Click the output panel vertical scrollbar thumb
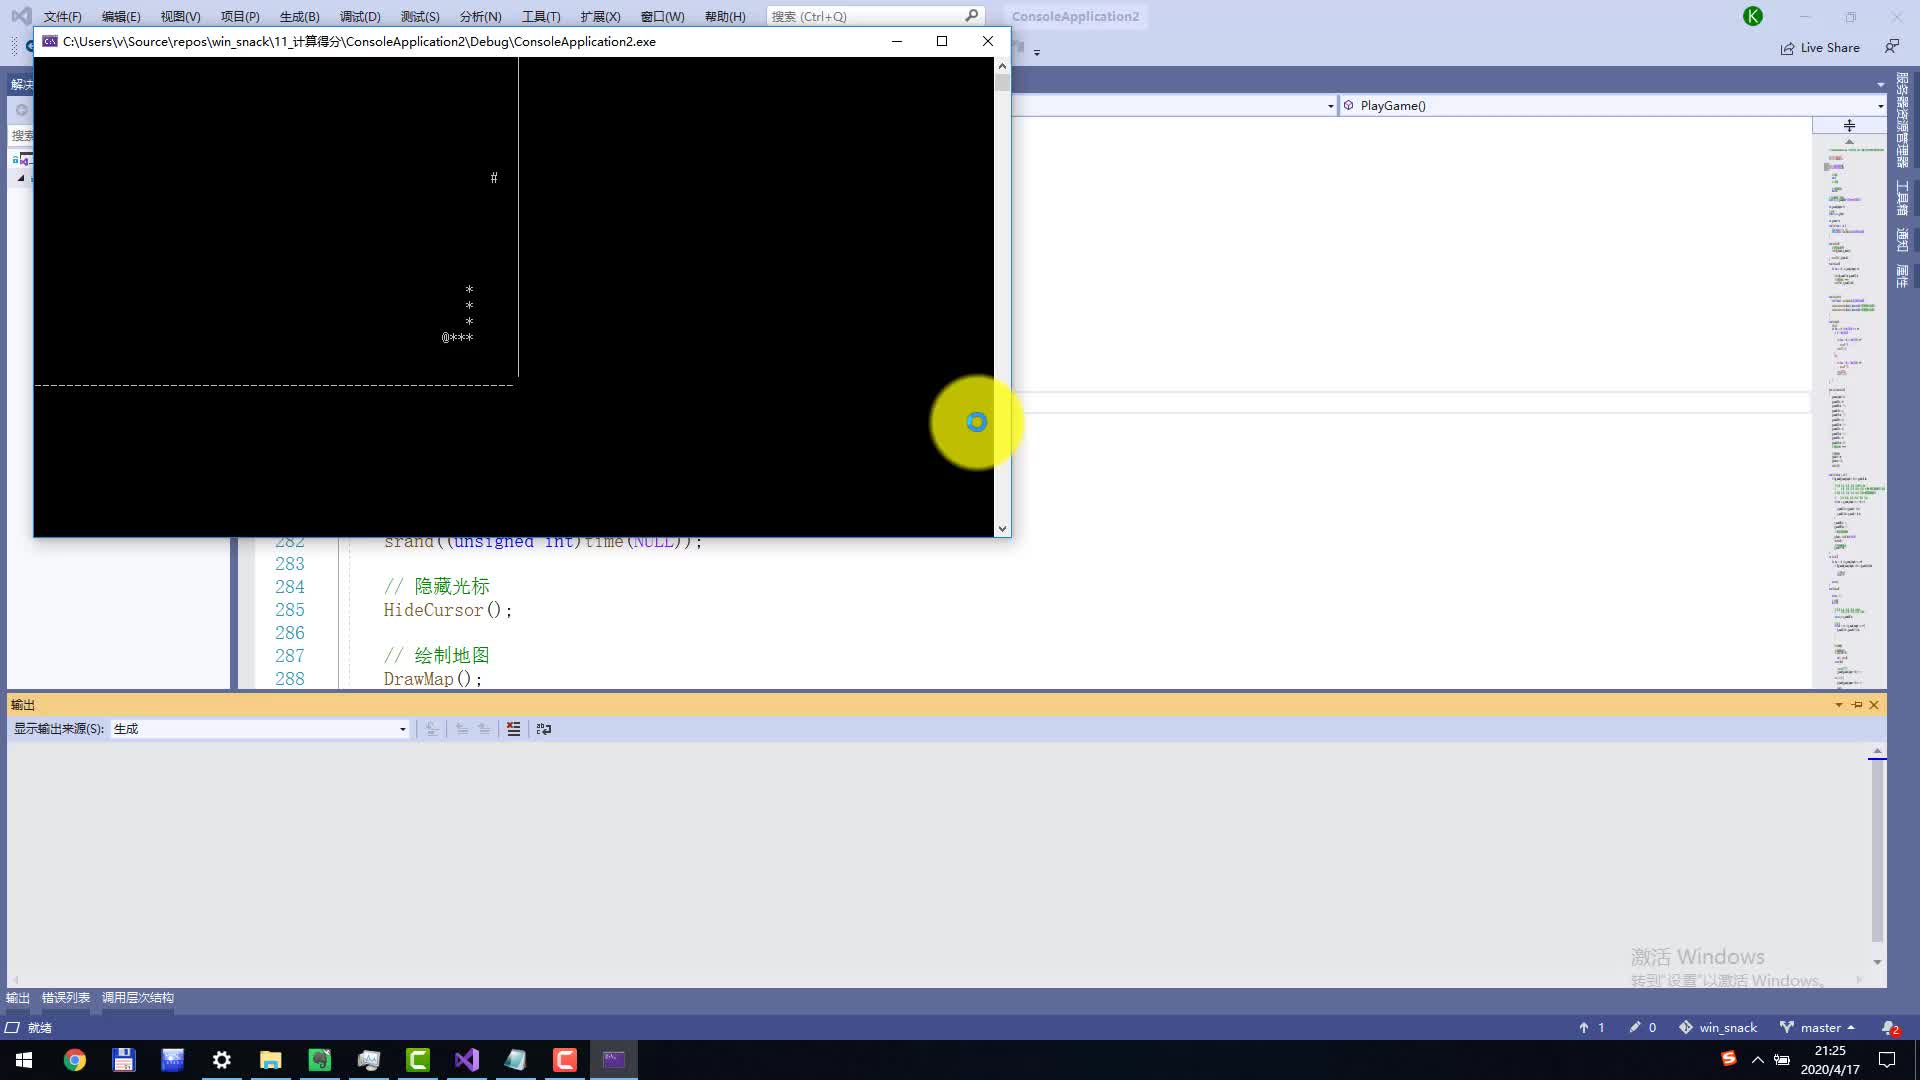This screenshot has width=1920, height=1080. [x=1877, y=850]
